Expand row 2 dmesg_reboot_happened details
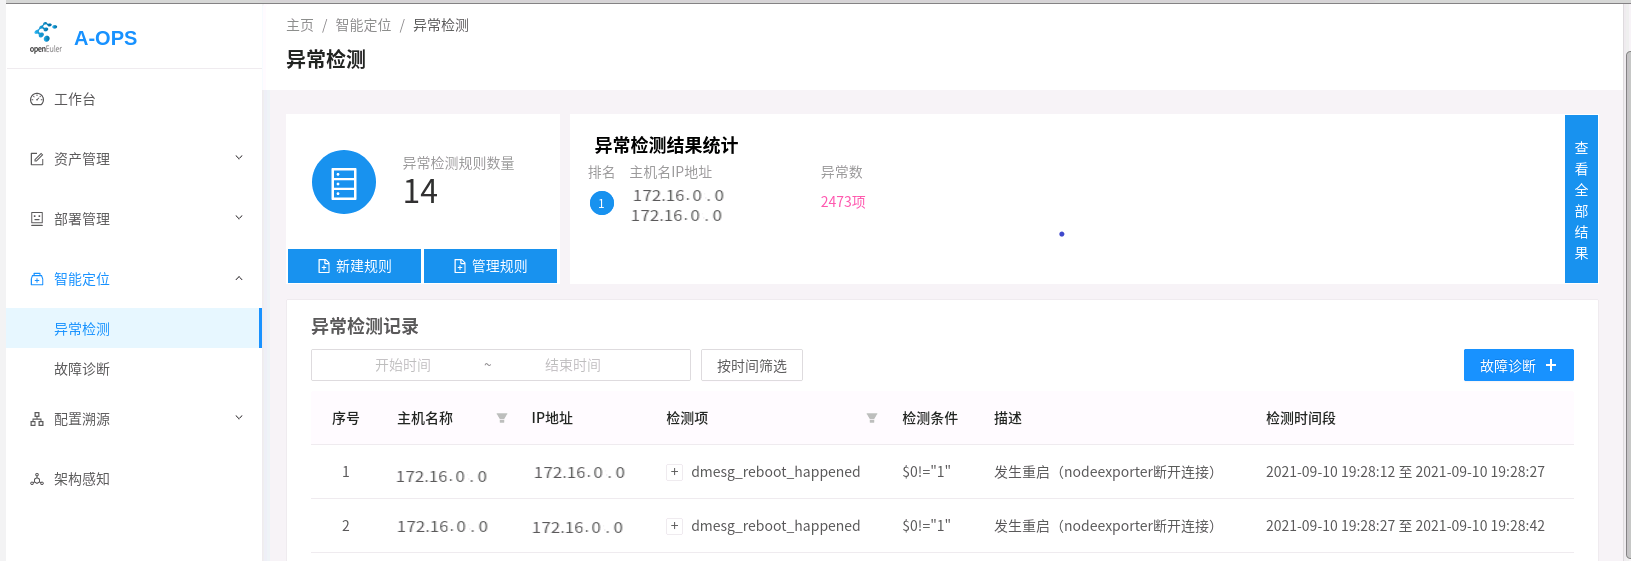Viewport: 1631px width, 561px height. (x=675, y=526)
